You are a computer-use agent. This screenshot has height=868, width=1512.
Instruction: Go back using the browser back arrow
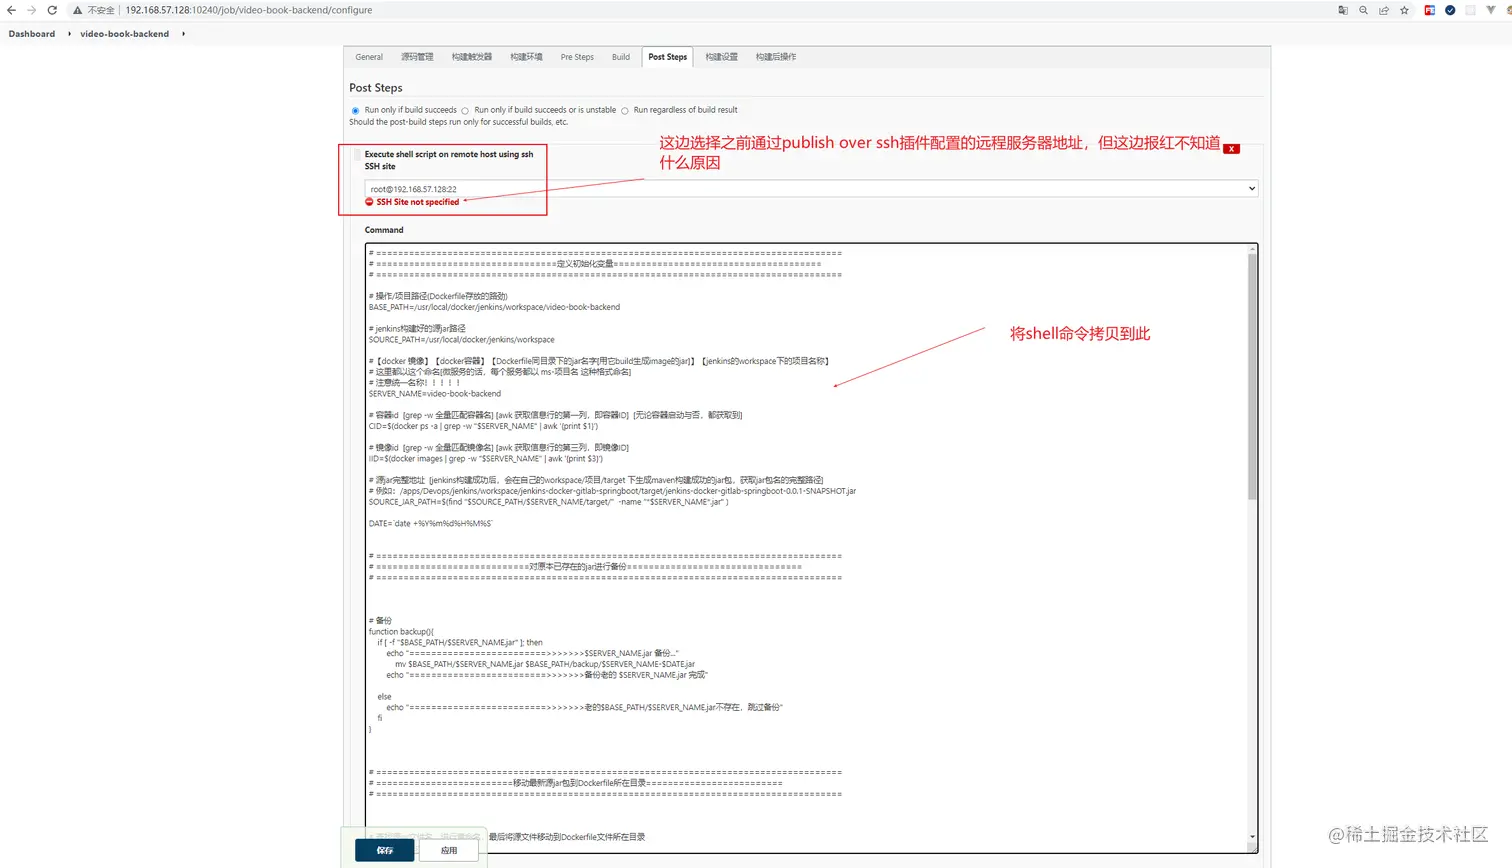[11, 10]
